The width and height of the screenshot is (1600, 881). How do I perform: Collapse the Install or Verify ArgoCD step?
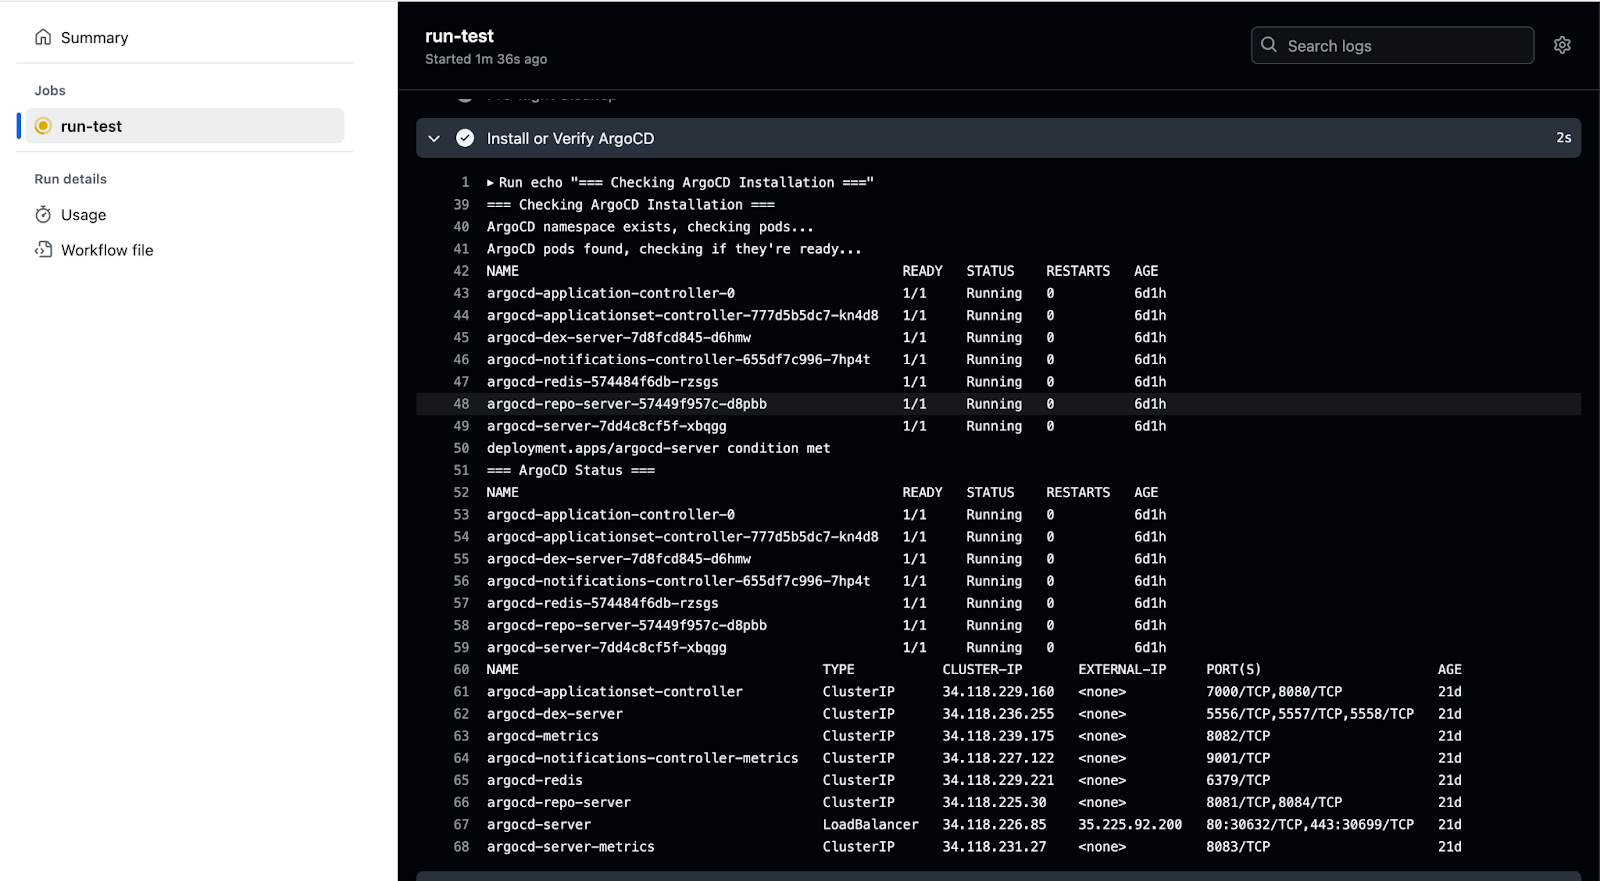tap(434, 138)
